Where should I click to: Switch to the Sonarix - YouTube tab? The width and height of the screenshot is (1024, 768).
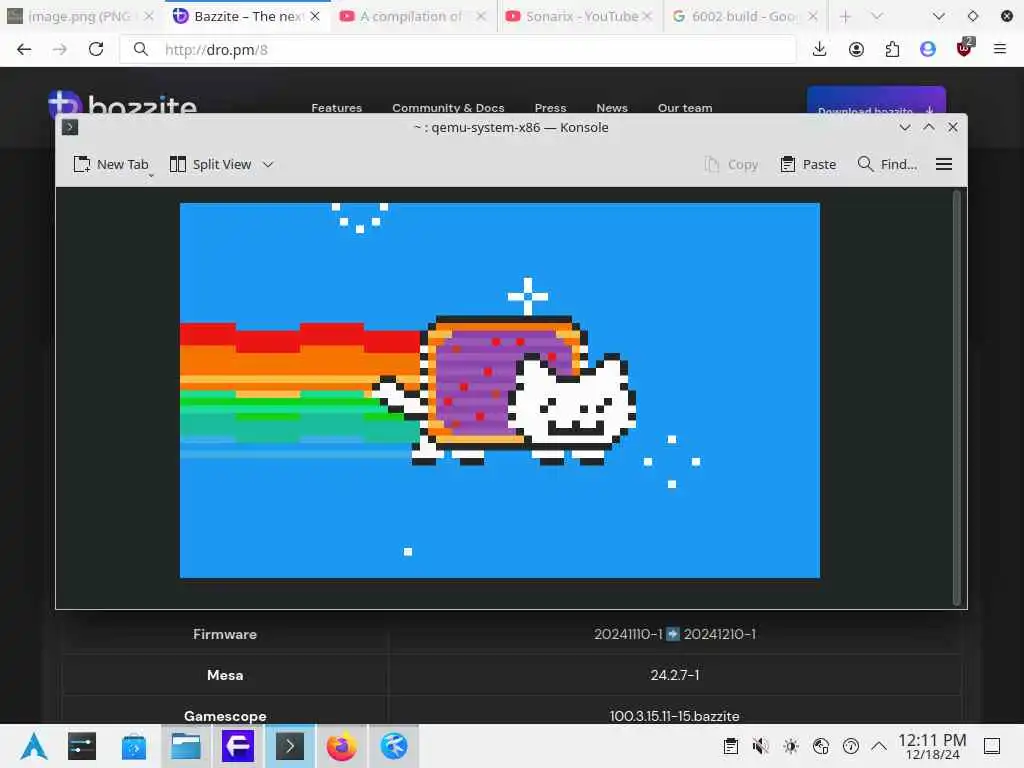(x=581, y=16)
